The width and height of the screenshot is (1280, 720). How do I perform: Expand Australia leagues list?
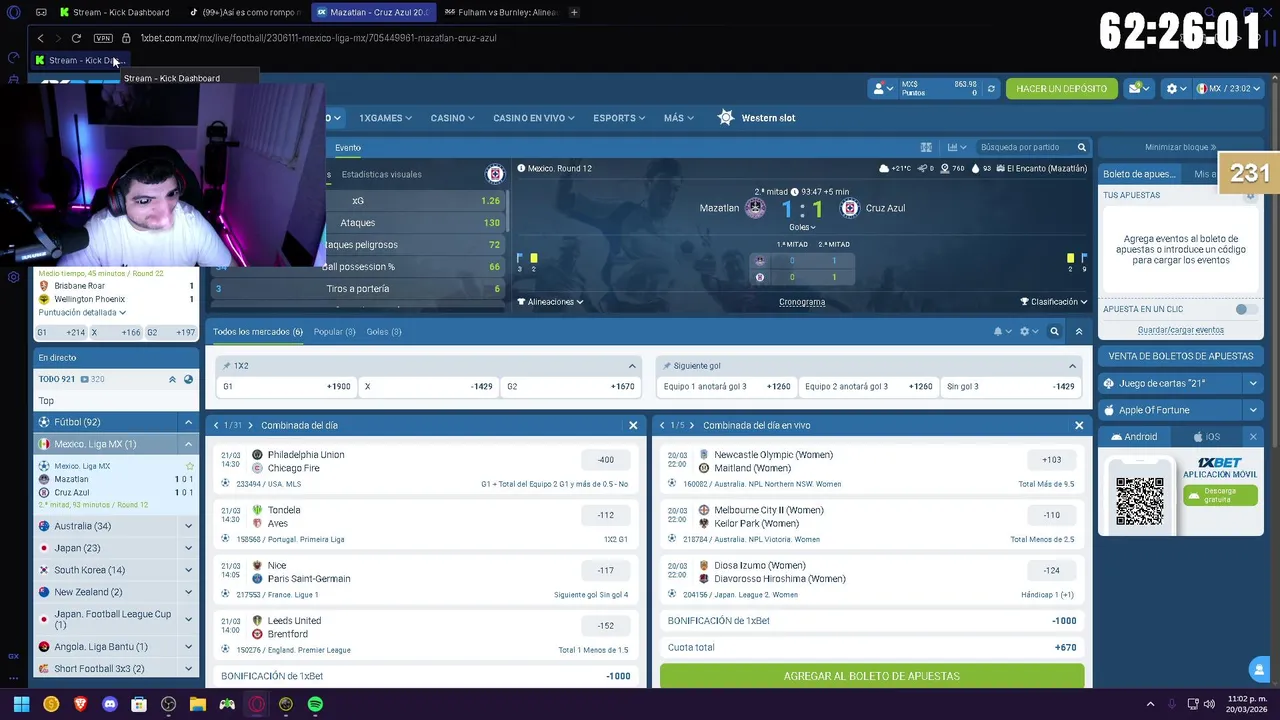tap(188, 526)
